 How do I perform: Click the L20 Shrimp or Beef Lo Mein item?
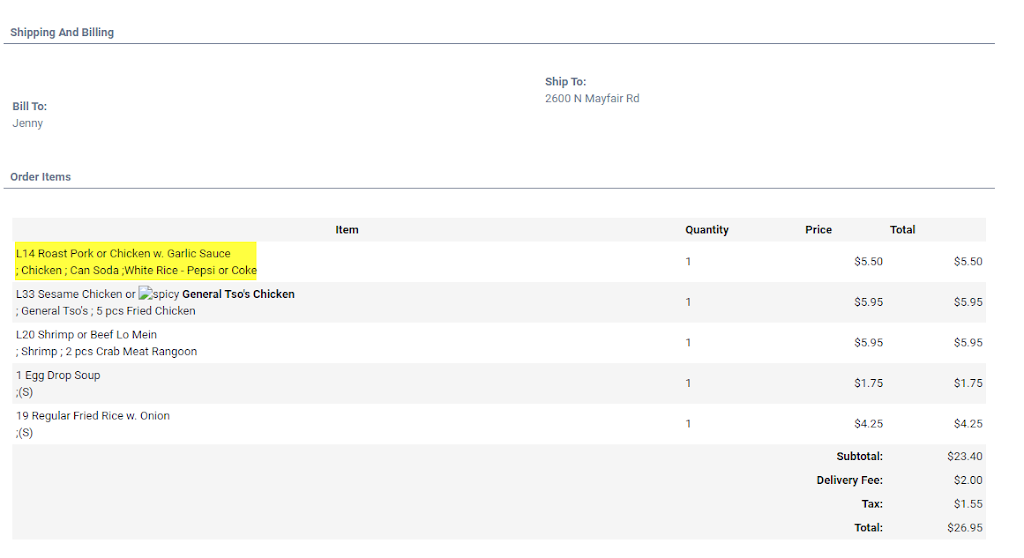point(86,335)
